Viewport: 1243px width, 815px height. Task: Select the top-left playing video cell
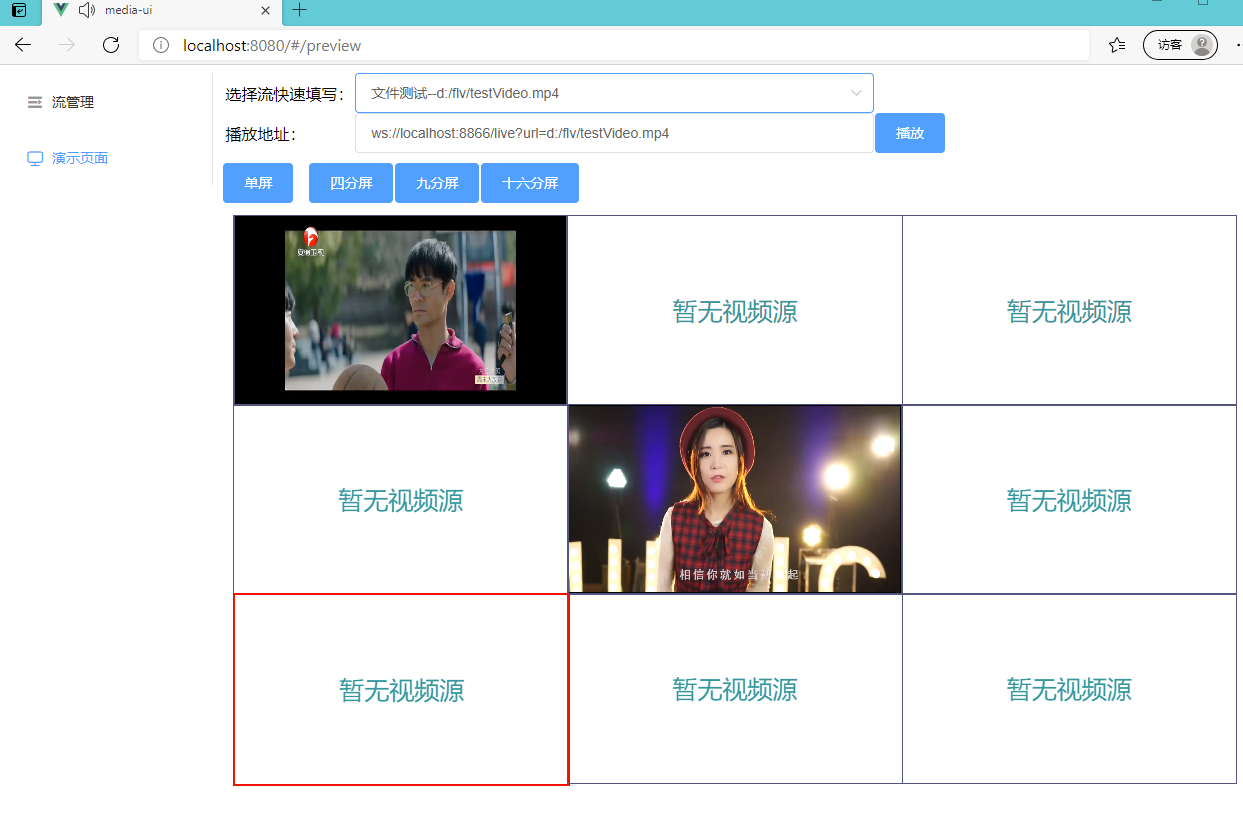click(400, 310)
